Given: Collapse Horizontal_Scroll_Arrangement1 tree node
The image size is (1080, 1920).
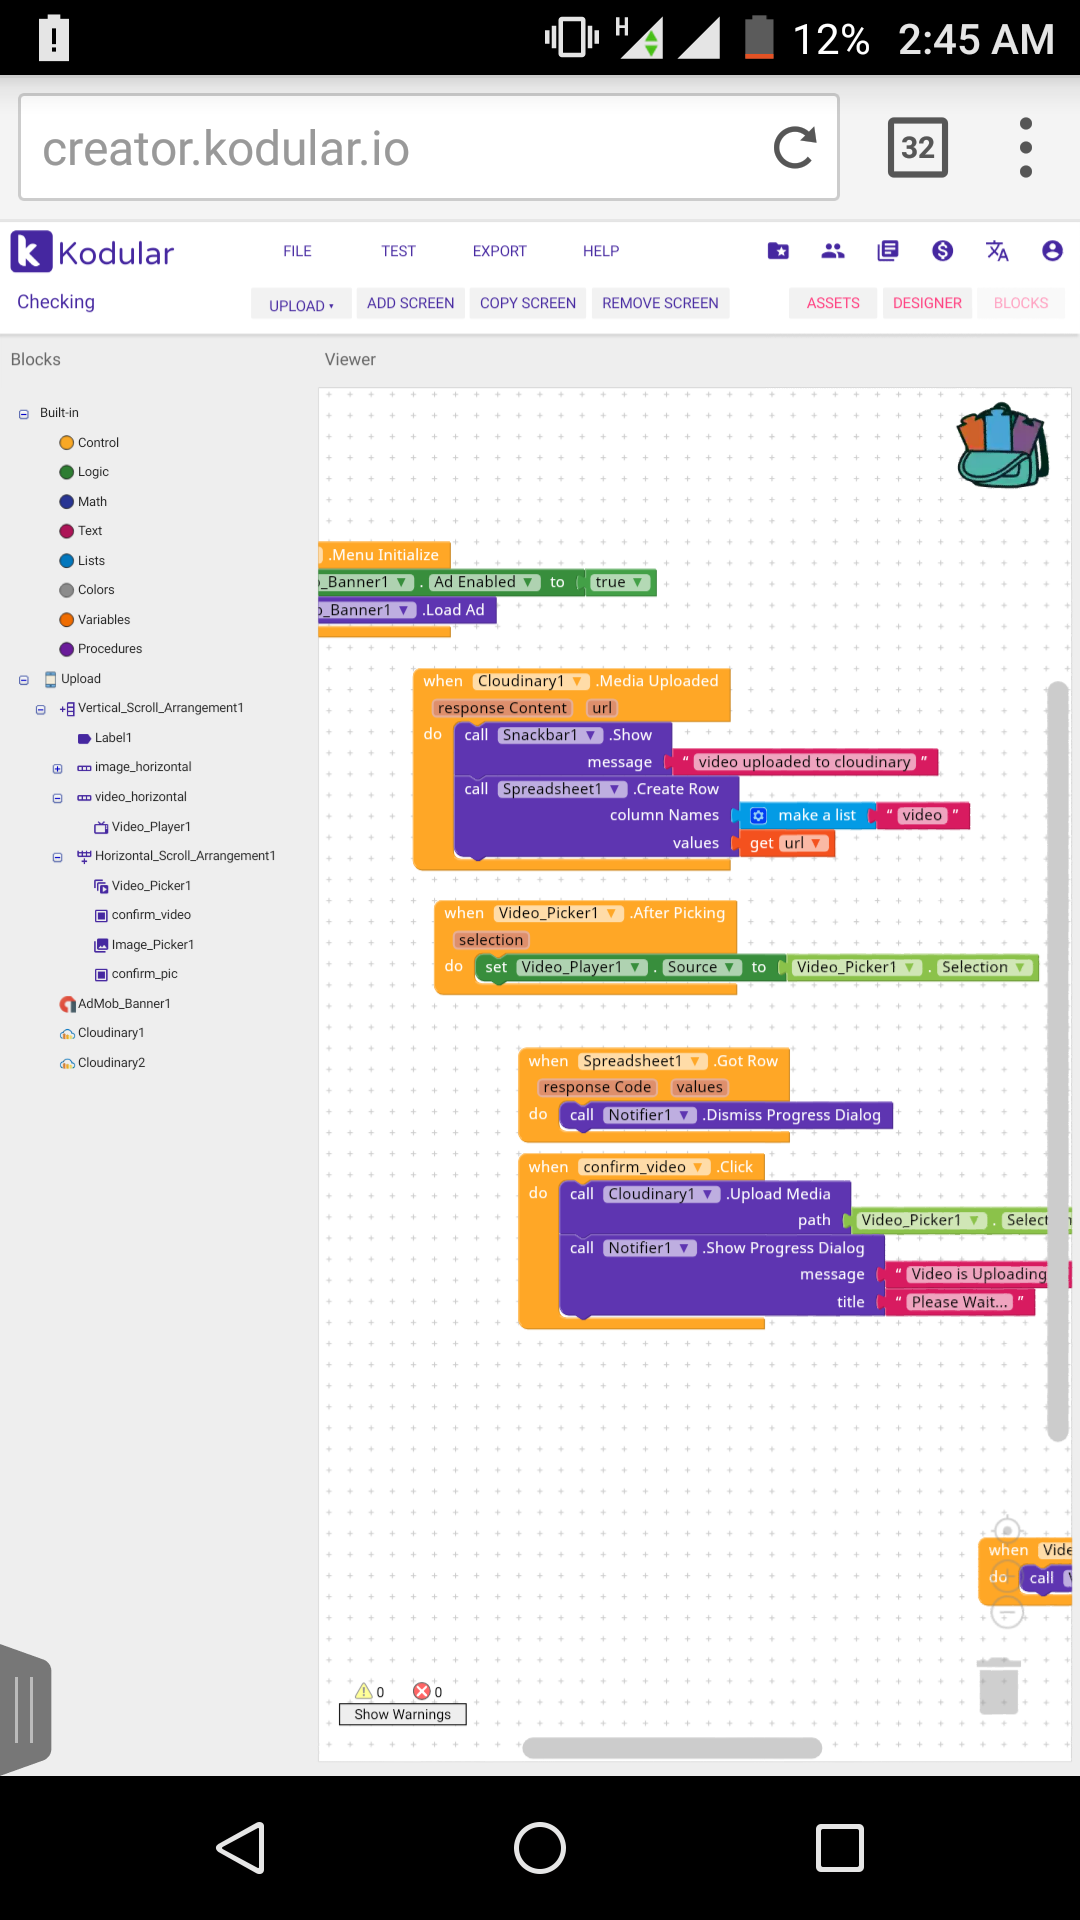Looking at the screenshot, I should (57, 857).
